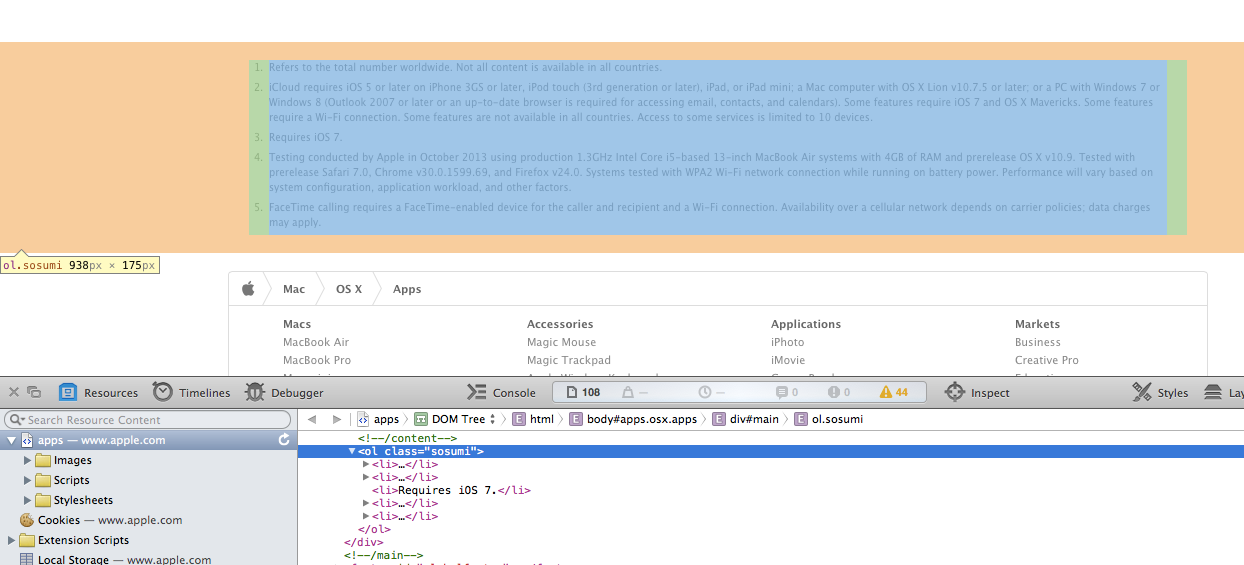
Task: Click the resource size weight indicator
Action: point(635,393)
